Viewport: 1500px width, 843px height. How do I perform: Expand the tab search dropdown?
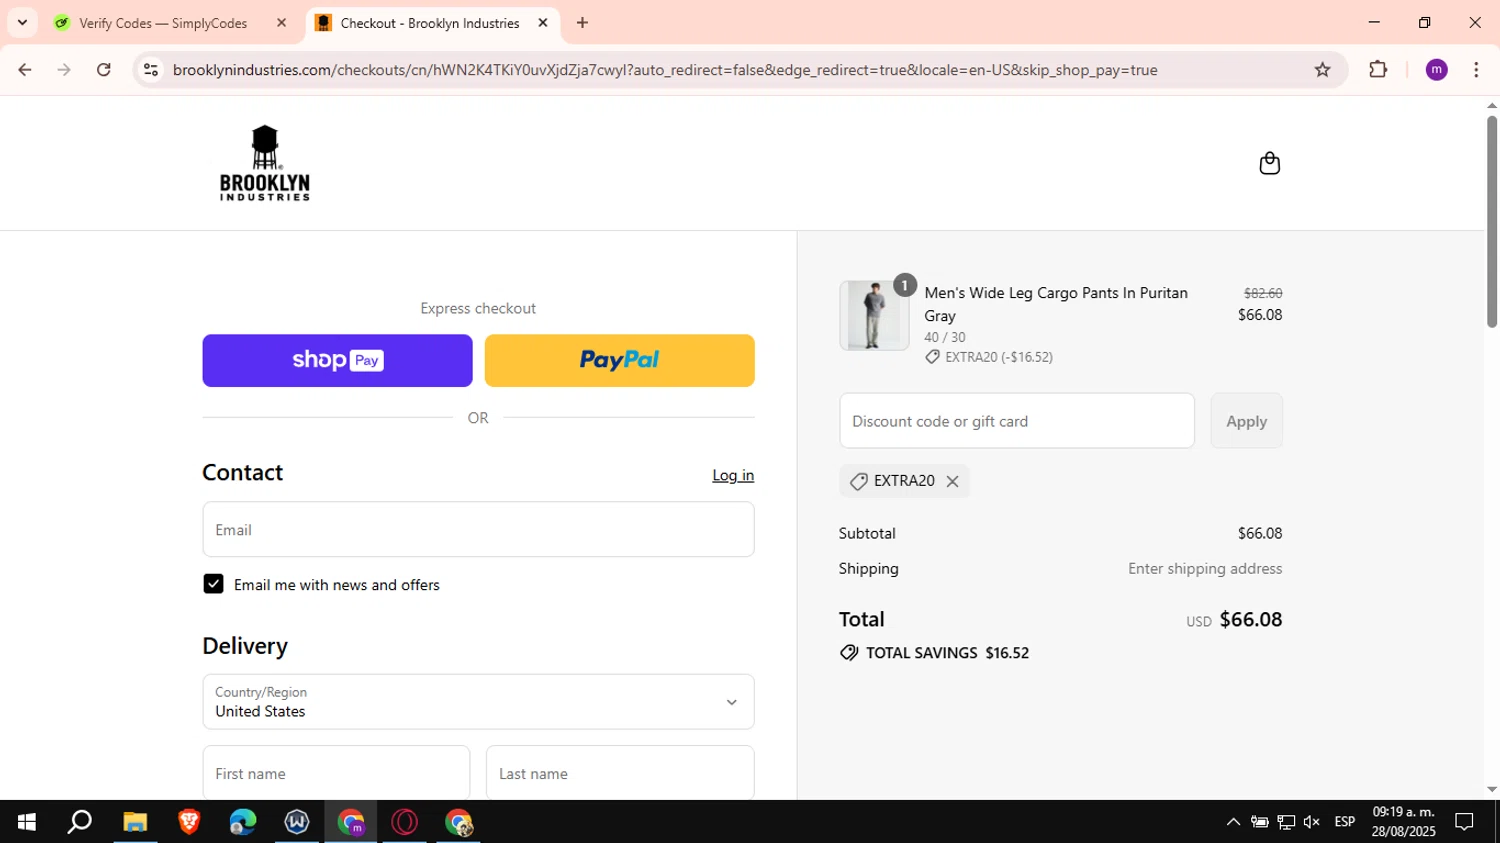pos(22,23)
